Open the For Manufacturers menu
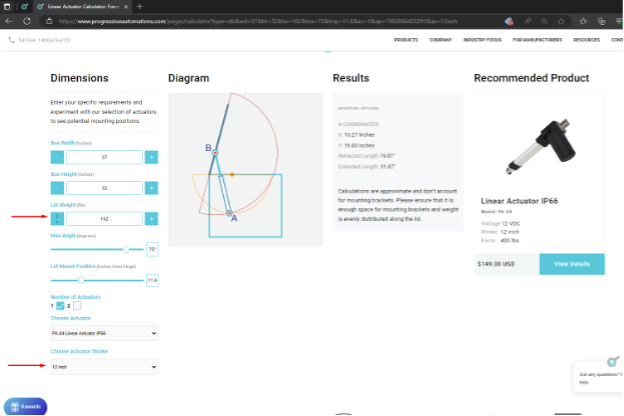This screenshot has height=416, width=624. pyautogui.click(x=537, y=40)
